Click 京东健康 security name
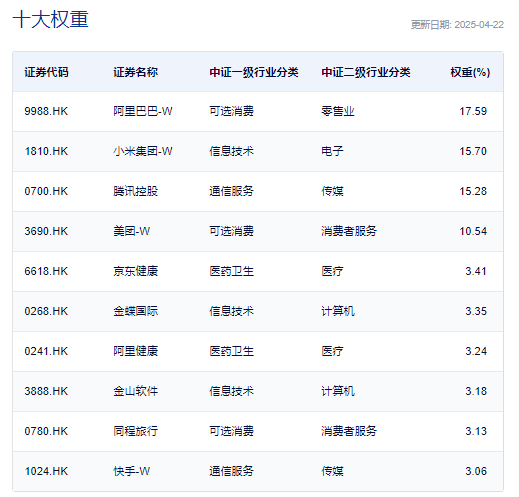 coord(135,271)
